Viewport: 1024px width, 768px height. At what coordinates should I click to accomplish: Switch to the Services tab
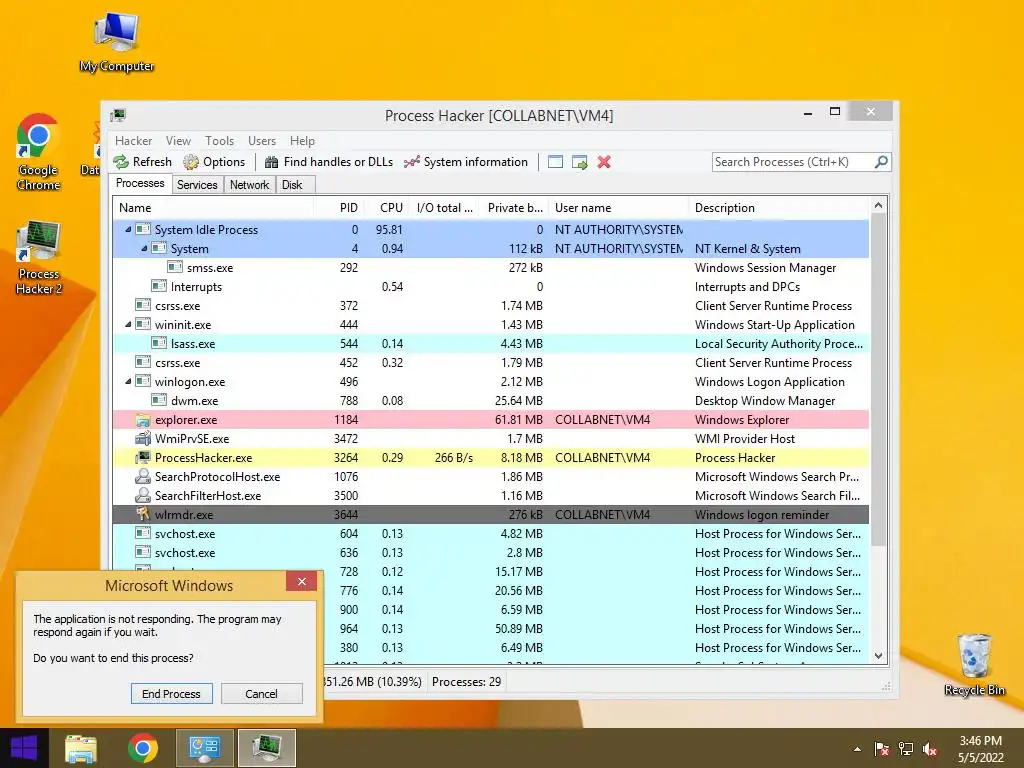coord(197,185)
